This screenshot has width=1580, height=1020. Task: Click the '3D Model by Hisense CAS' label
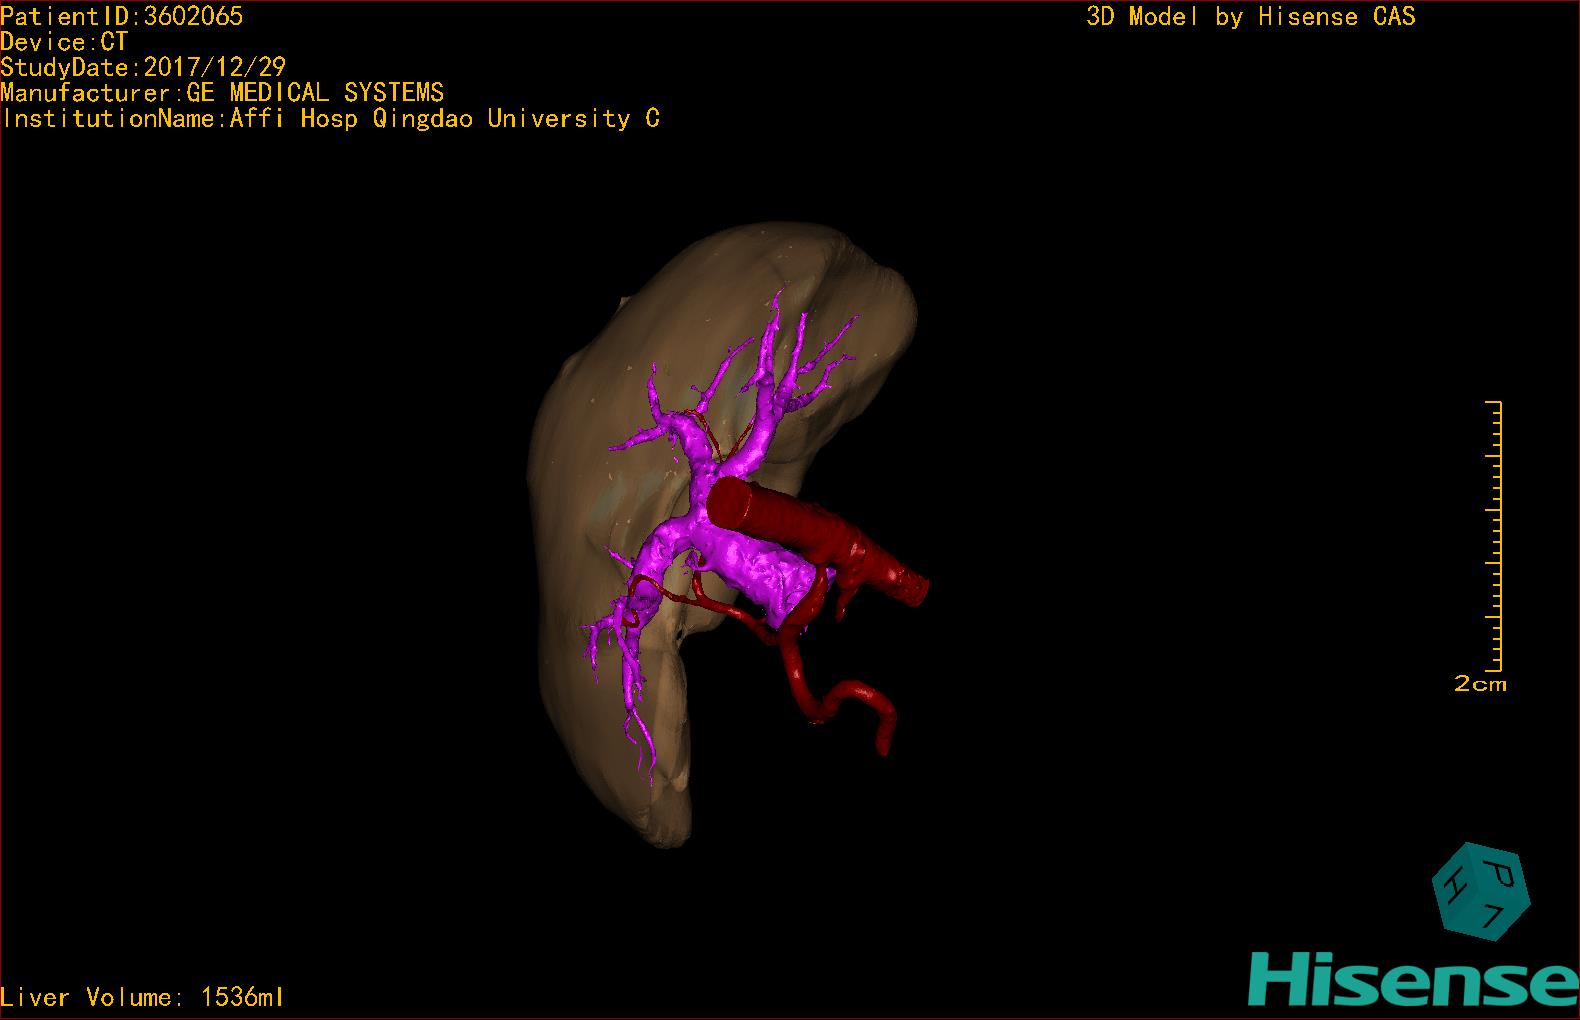pos(1251,16)
